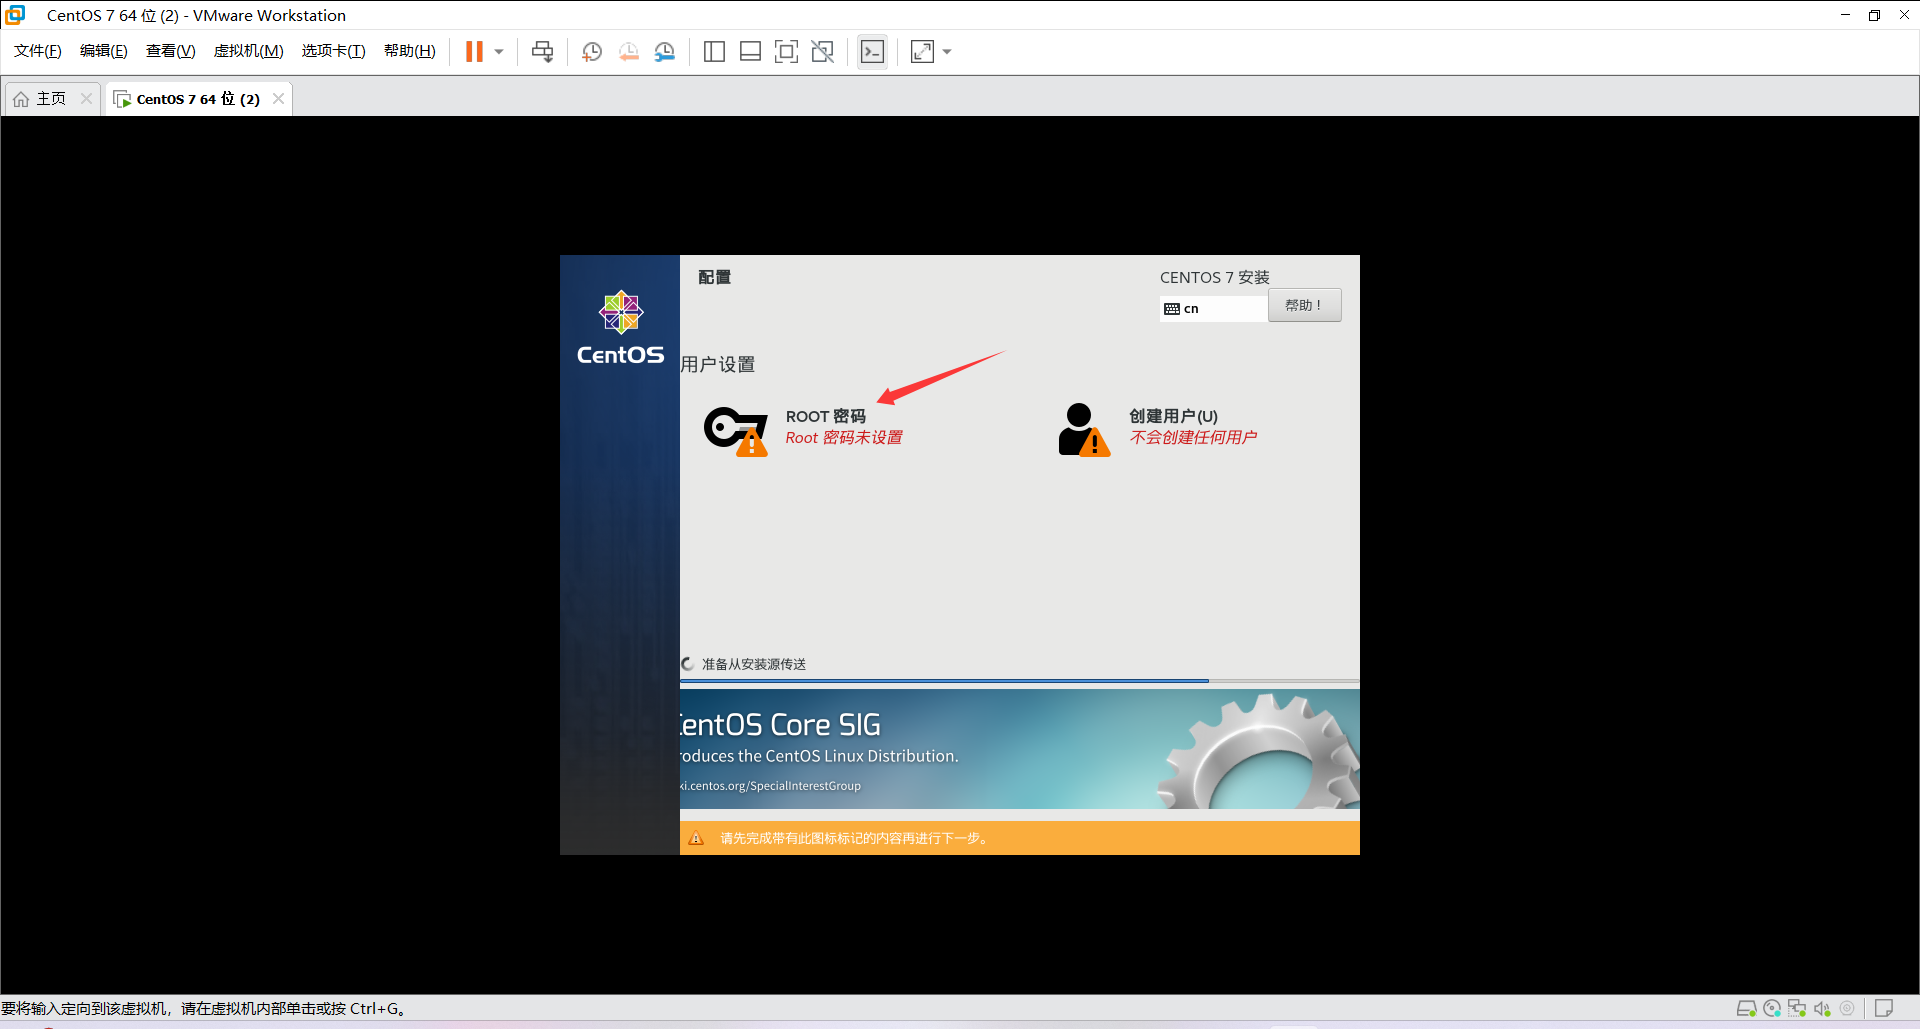Click the revert to snapshot icon
1920x1029 pixels.
[628, 52]
